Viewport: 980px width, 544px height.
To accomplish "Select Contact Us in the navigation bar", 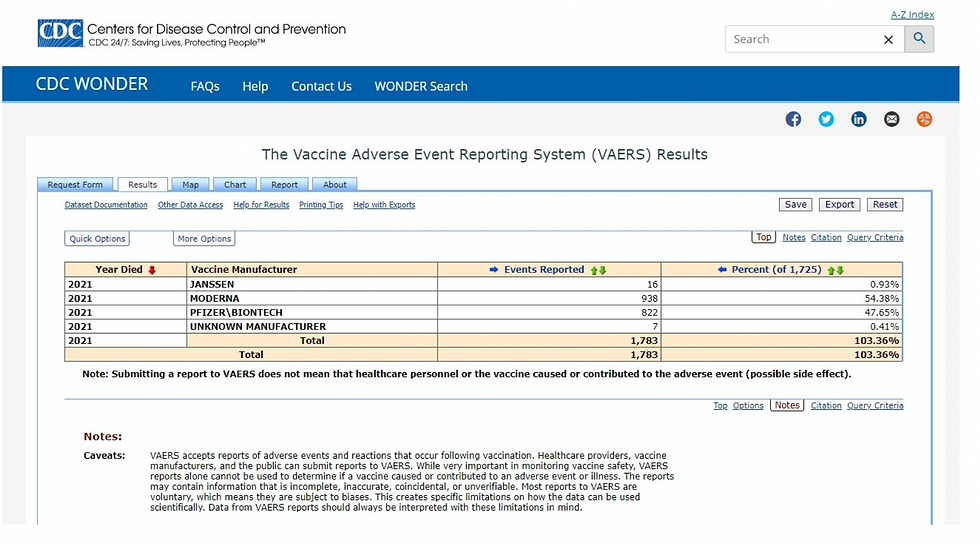I will click(321, 86).
